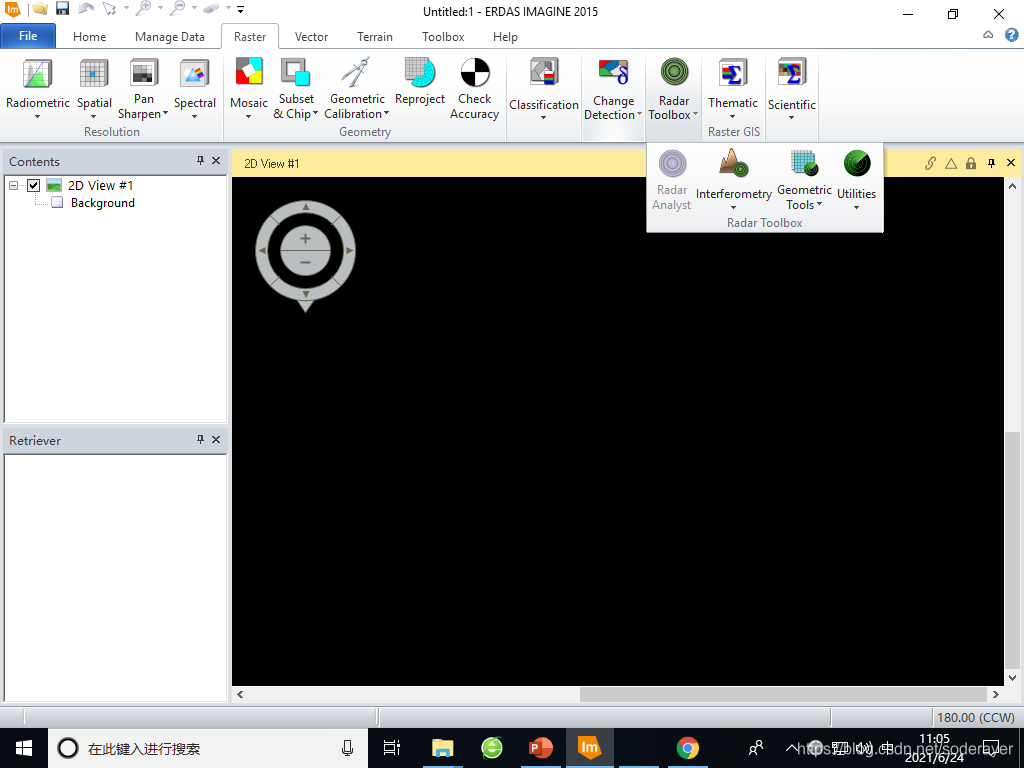Toggle the pin on Retriever panel
This screenshot has width=1024, height=768.
200,440
